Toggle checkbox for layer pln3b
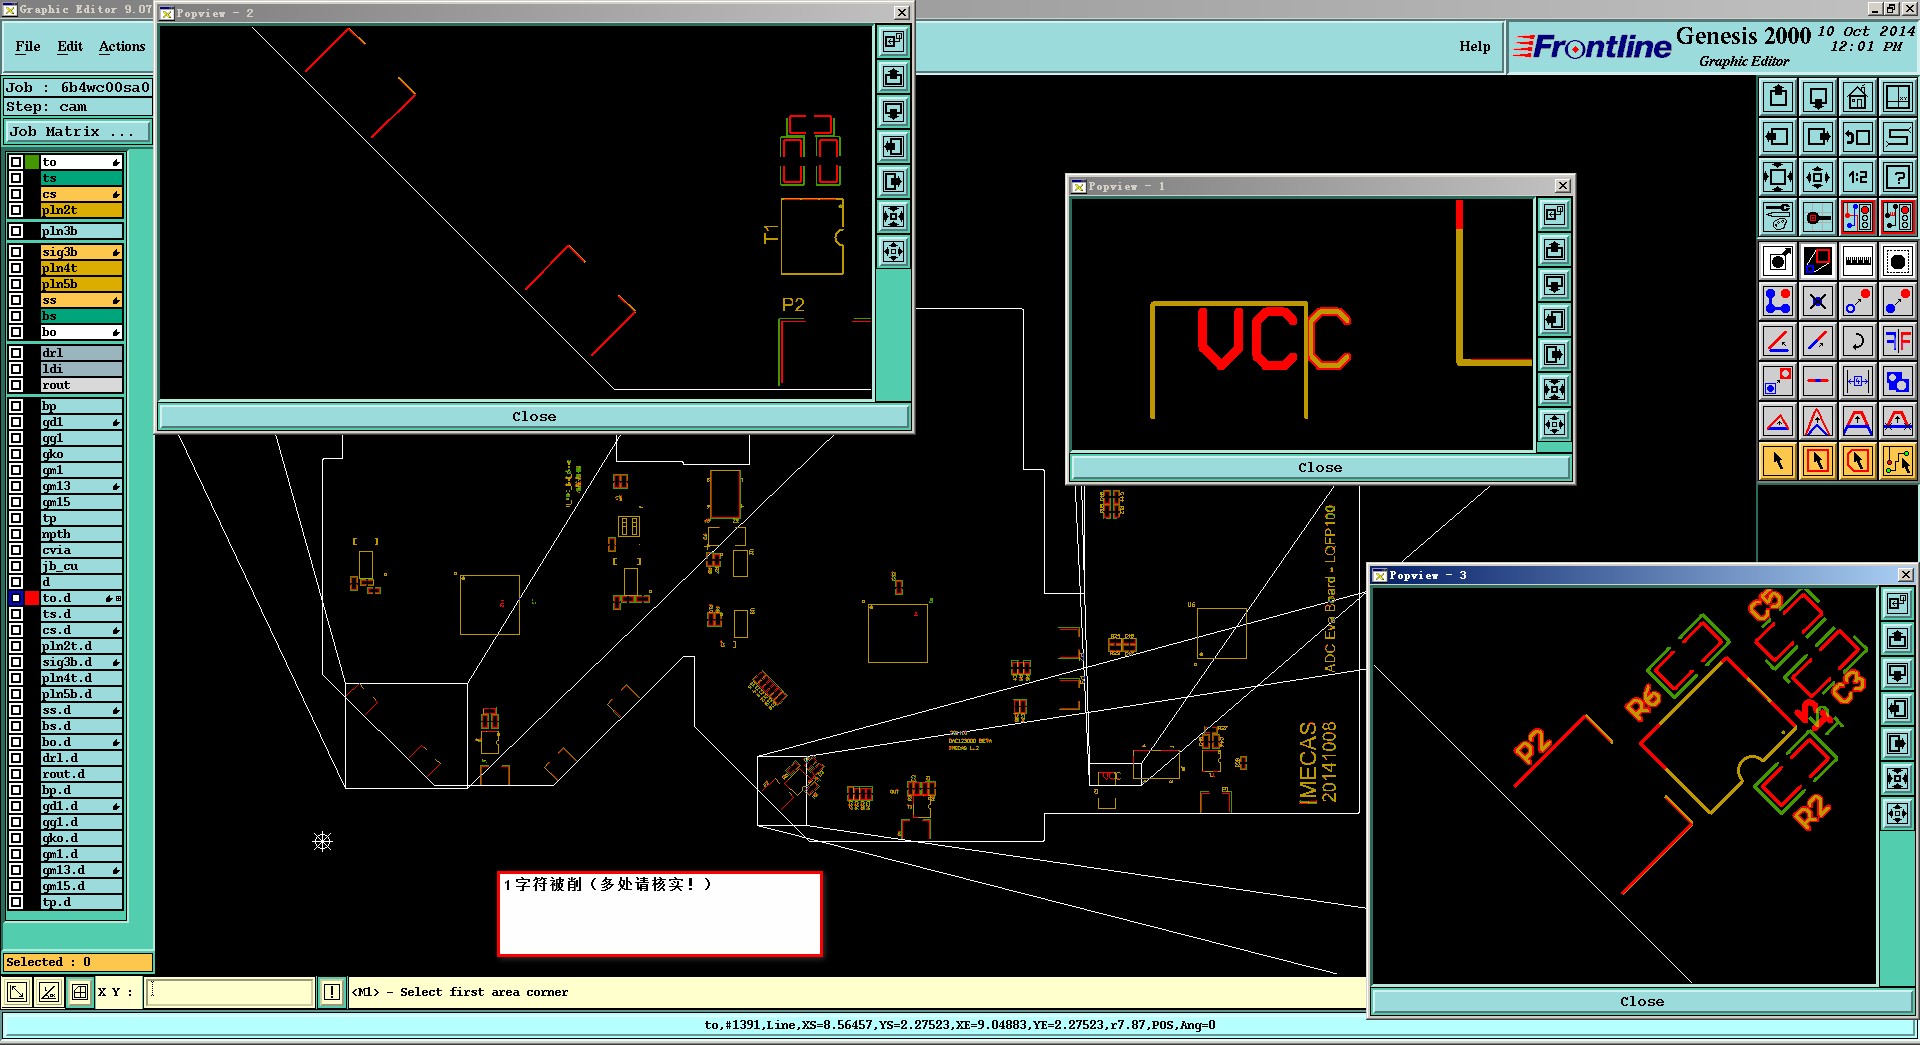The image size is (1920, 1045). click(x=16, y=231)
